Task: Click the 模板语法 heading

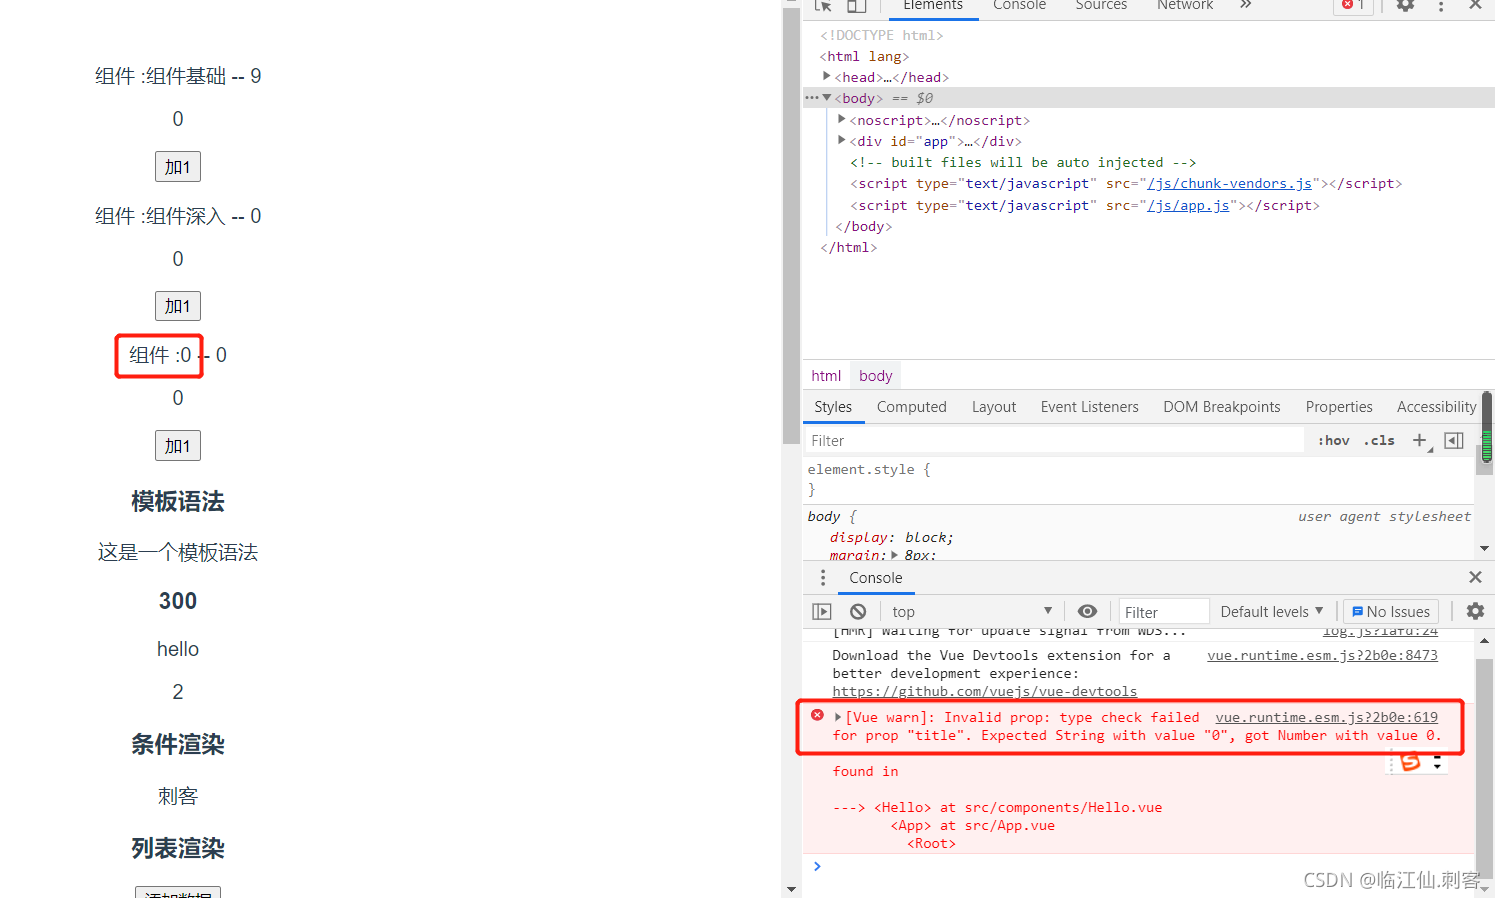Action: coord(178,501)
